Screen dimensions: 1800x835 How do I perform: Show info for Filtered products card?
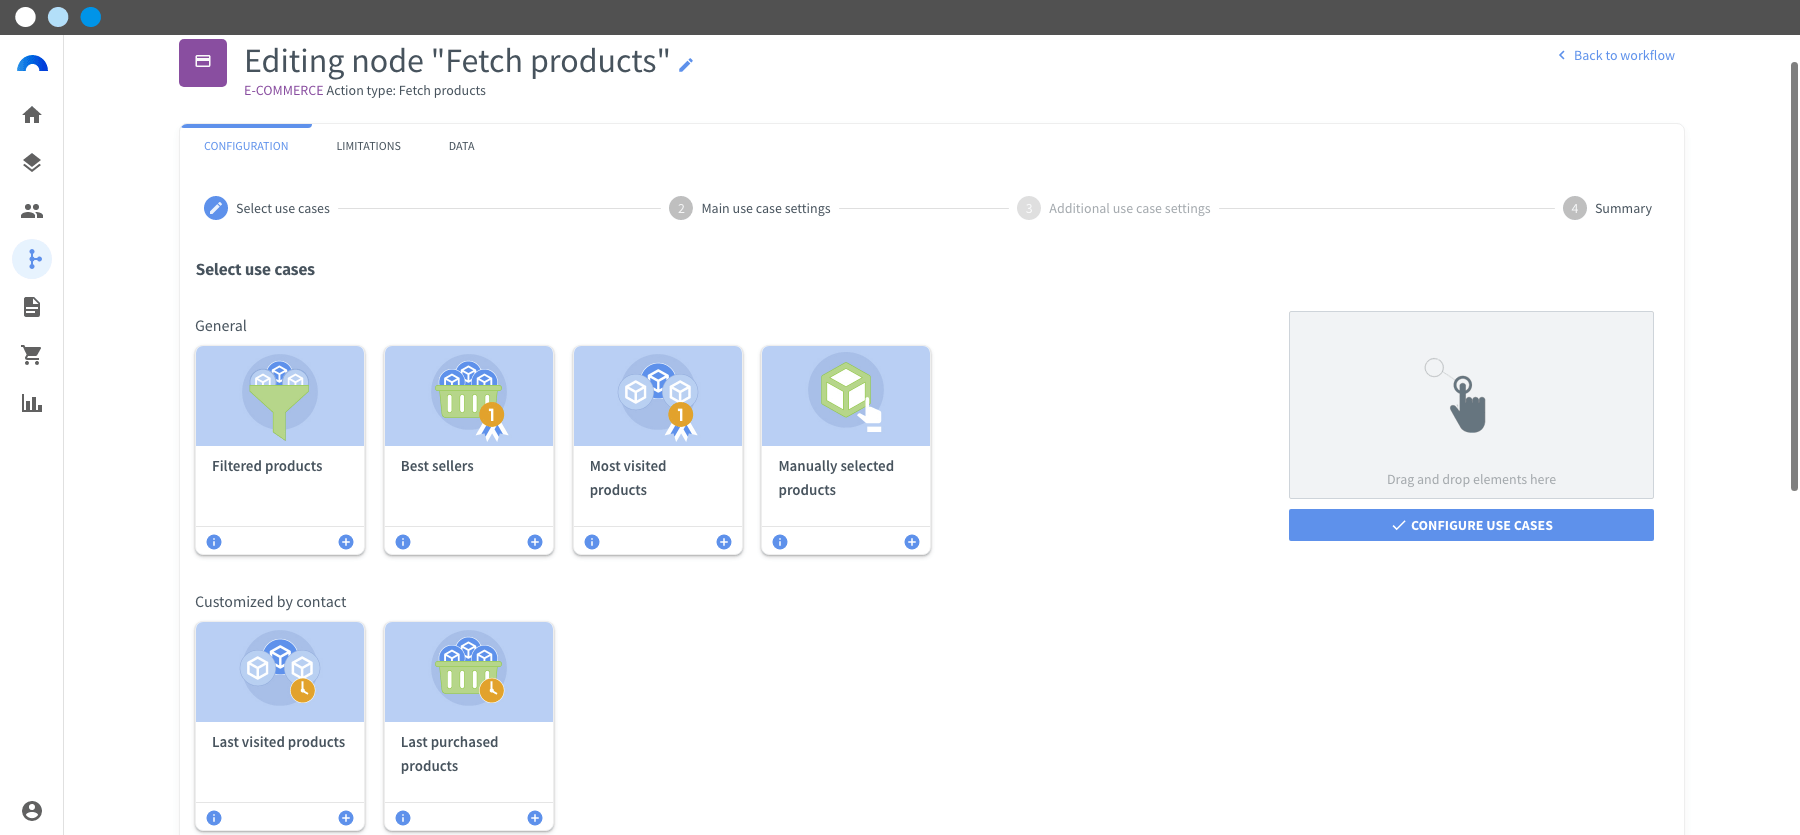[x=214, y=542]
